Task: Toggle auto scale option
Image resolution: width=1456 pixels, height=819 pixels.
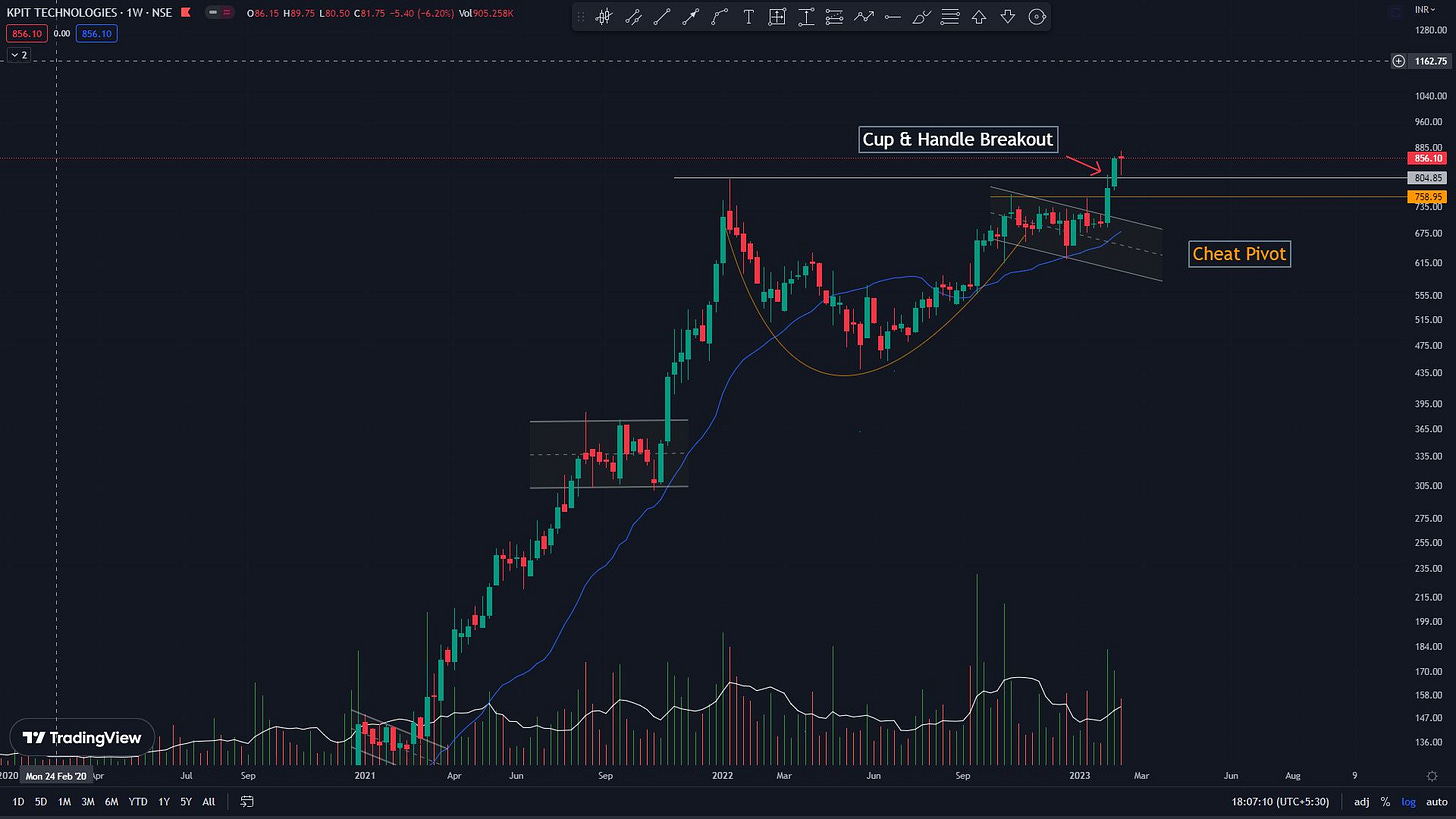Action: click(x=1436, y=801)
